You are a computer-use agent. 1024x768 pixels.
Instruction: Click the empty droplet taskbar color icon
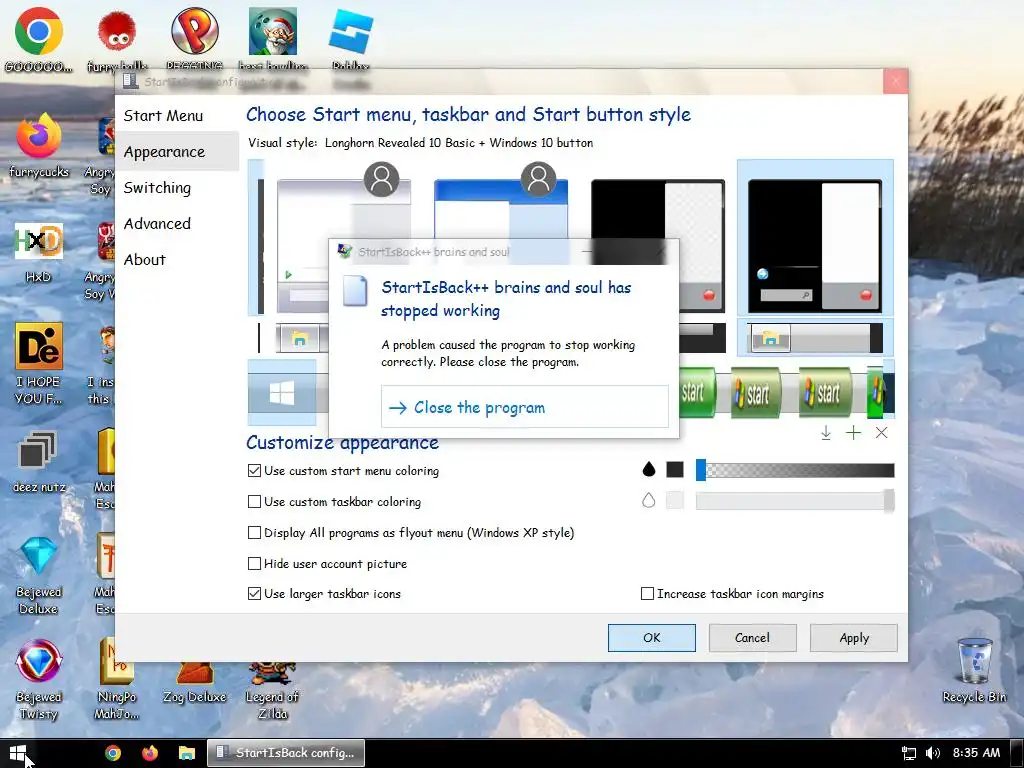pyautogui.click(x=648, y=500)
